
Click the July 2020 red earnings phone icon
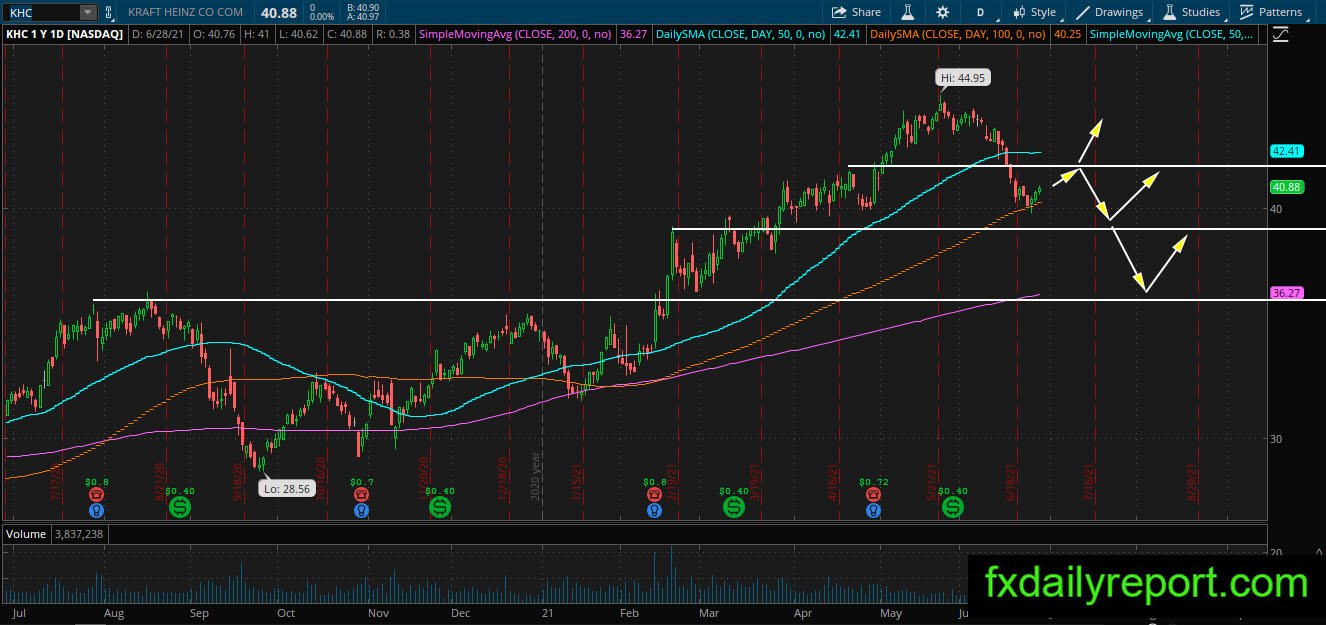click(96, 494)
